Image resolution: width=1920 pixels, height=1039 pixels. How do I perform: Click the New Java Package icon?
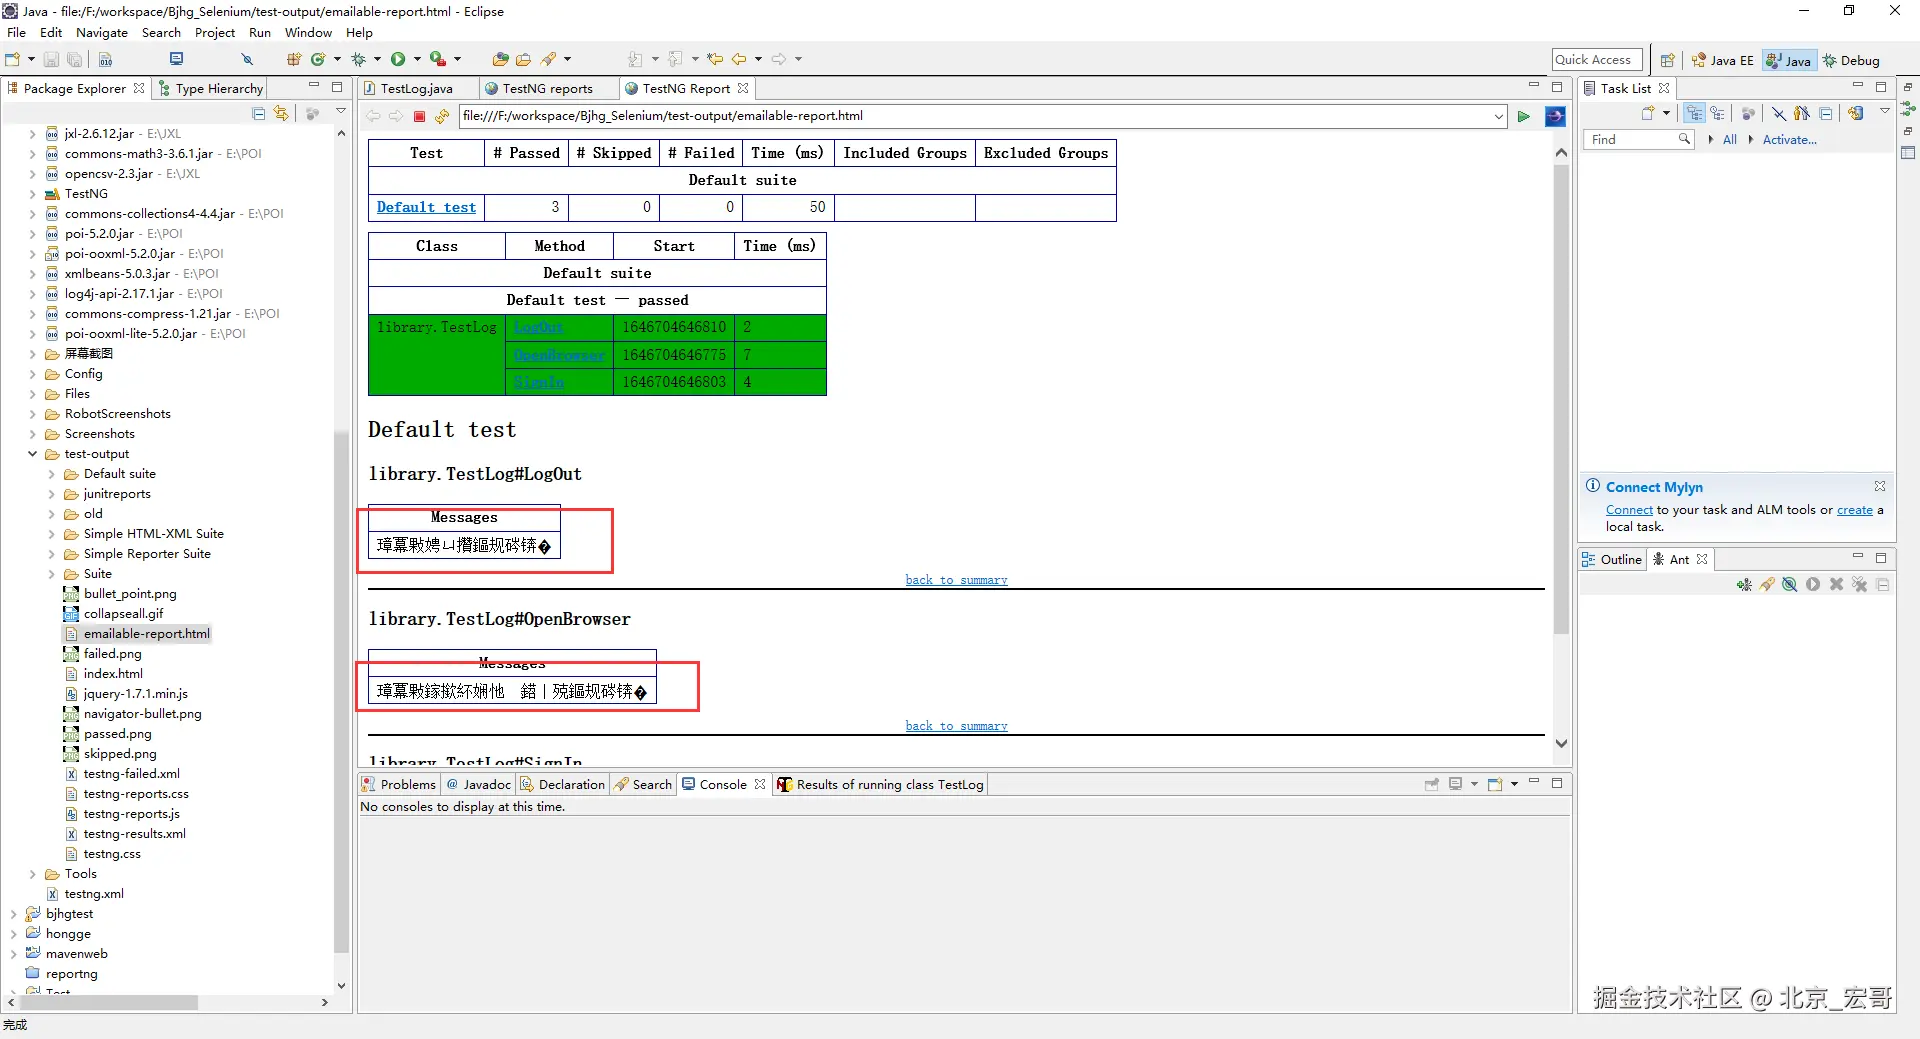294,59
